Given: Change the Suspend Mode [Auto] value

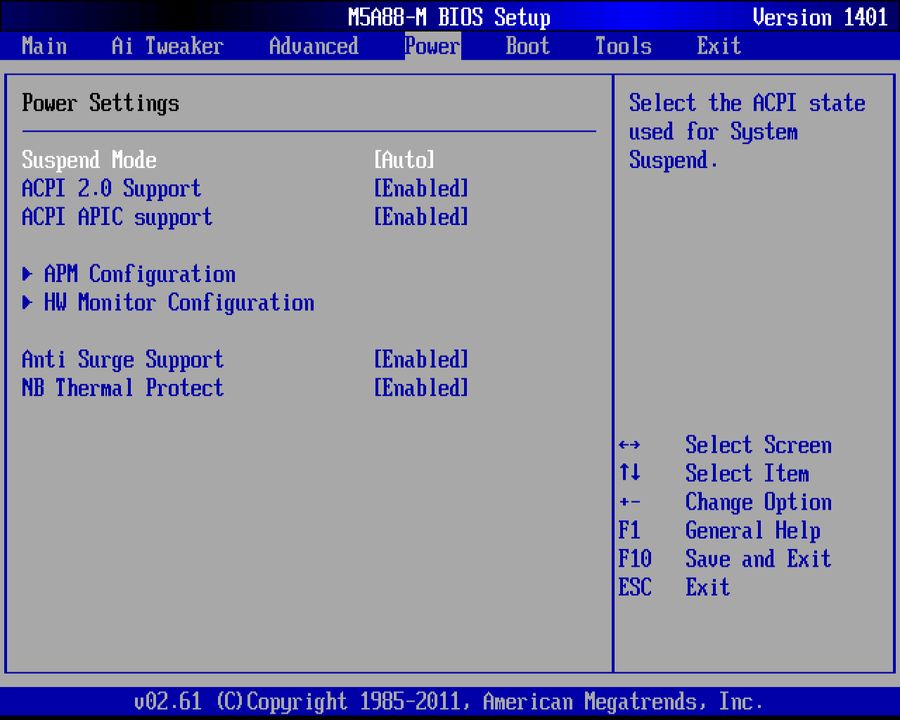Looking at the screenshot, I should point(404,160).
